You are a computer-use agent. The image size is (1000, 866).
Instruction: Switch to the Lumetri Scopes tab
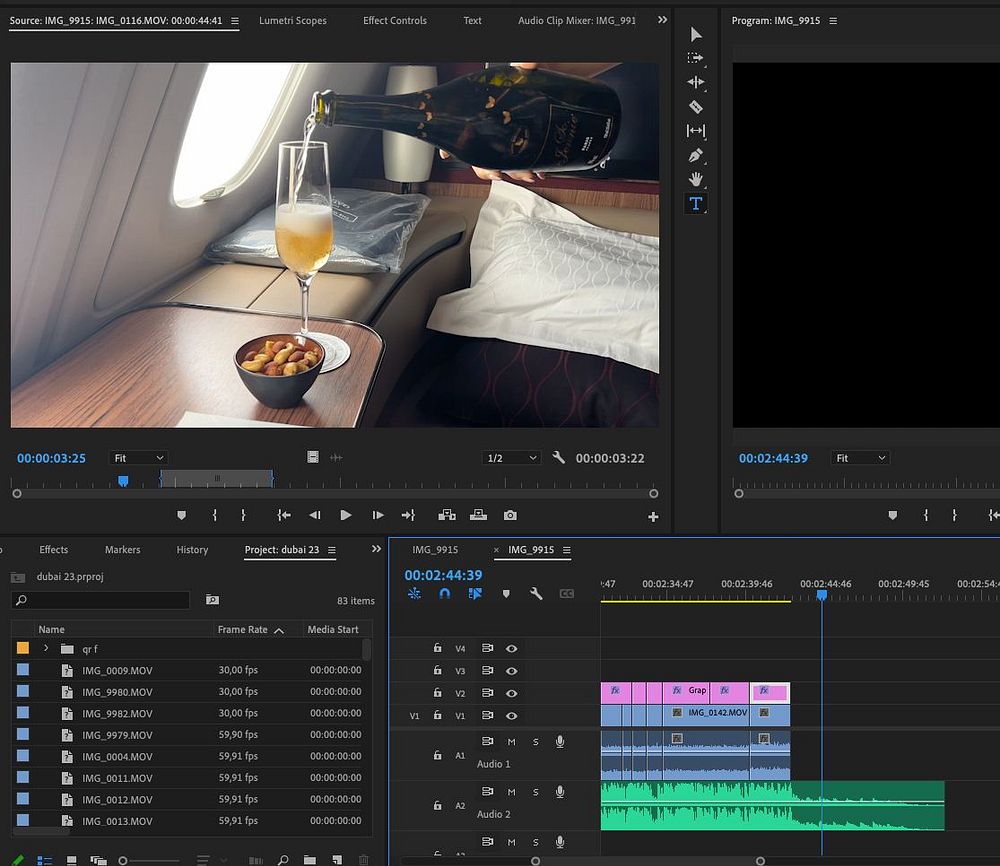[x=293, y=20]
